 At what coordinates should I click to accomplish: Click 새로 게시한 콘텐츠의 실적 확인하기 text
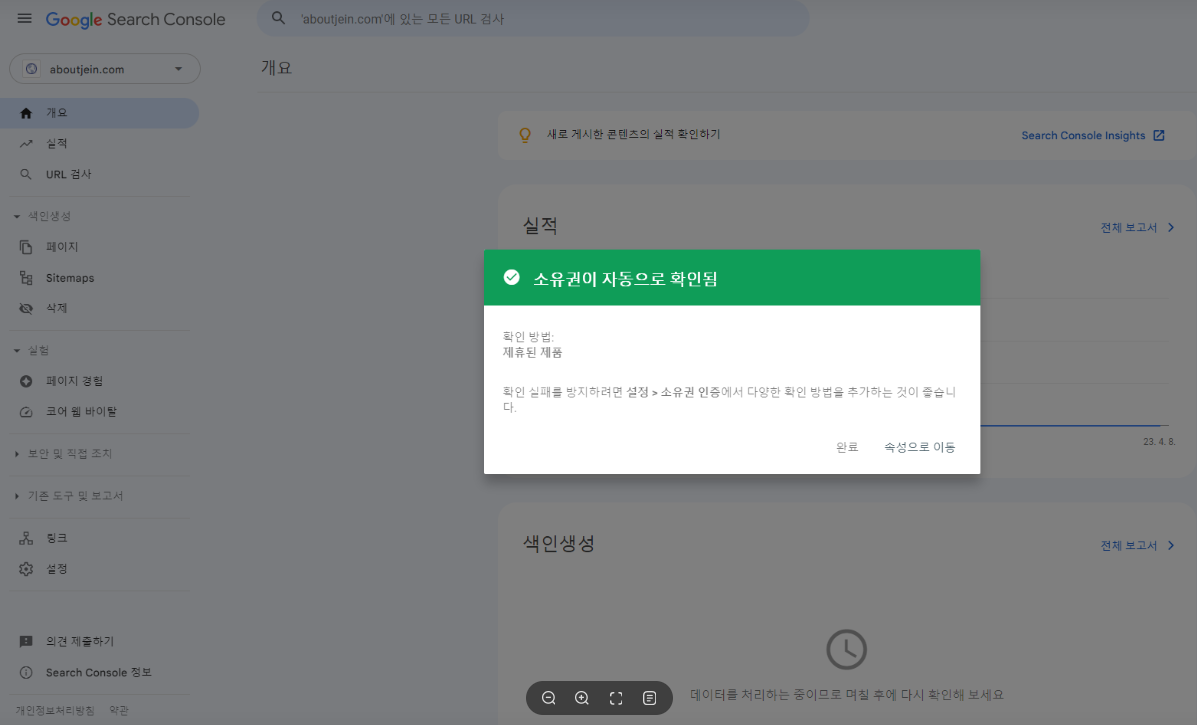(634, 134)
